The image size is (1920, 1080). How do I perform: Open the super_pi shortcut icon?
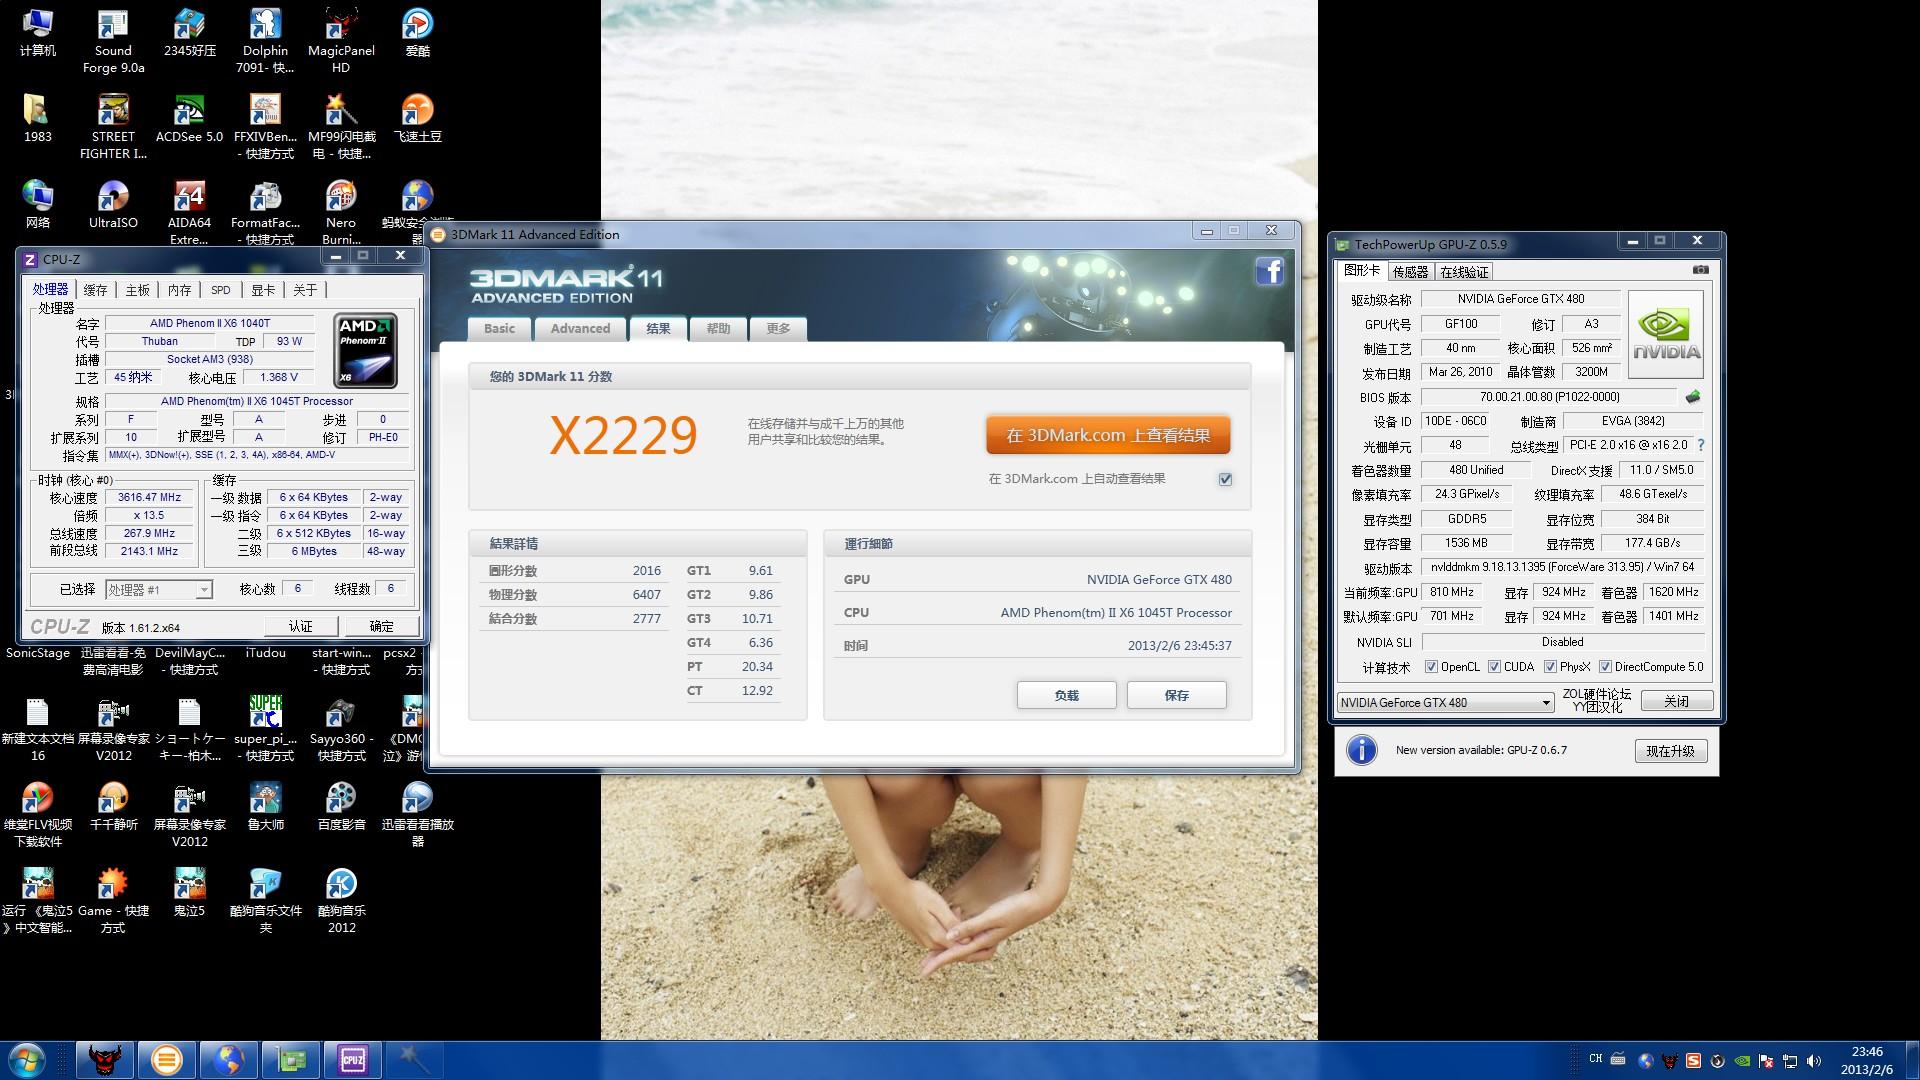point(265,729)
